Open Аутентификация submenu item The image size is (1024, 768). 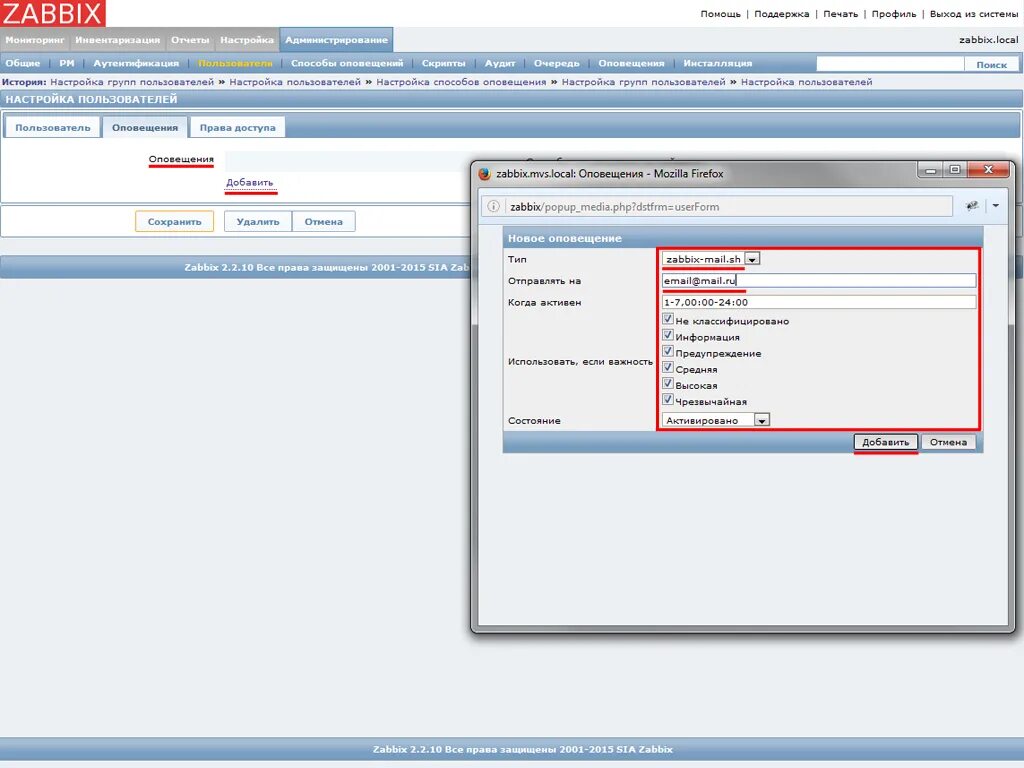(136, 63)
